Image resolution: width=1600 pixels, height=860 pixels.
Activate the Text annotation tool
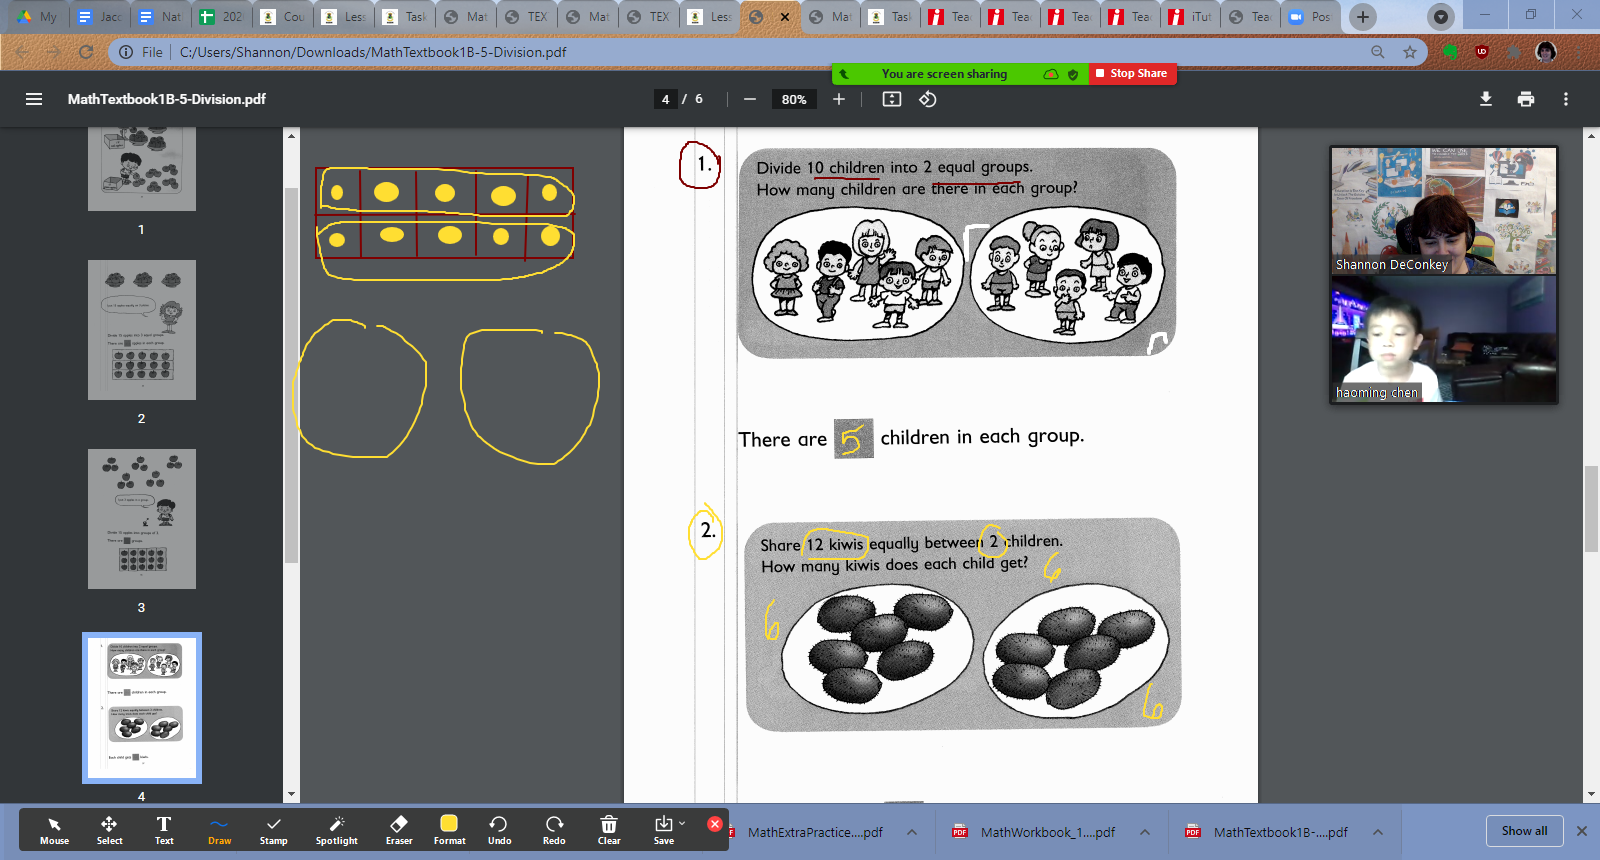pos(164,830)
